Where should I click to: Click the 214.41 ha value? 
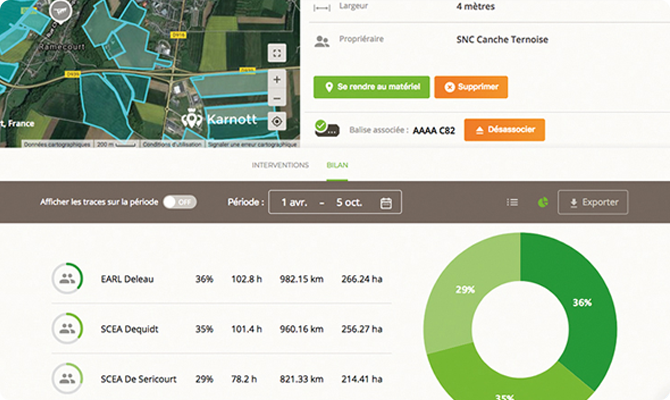(x=362, y=379)
